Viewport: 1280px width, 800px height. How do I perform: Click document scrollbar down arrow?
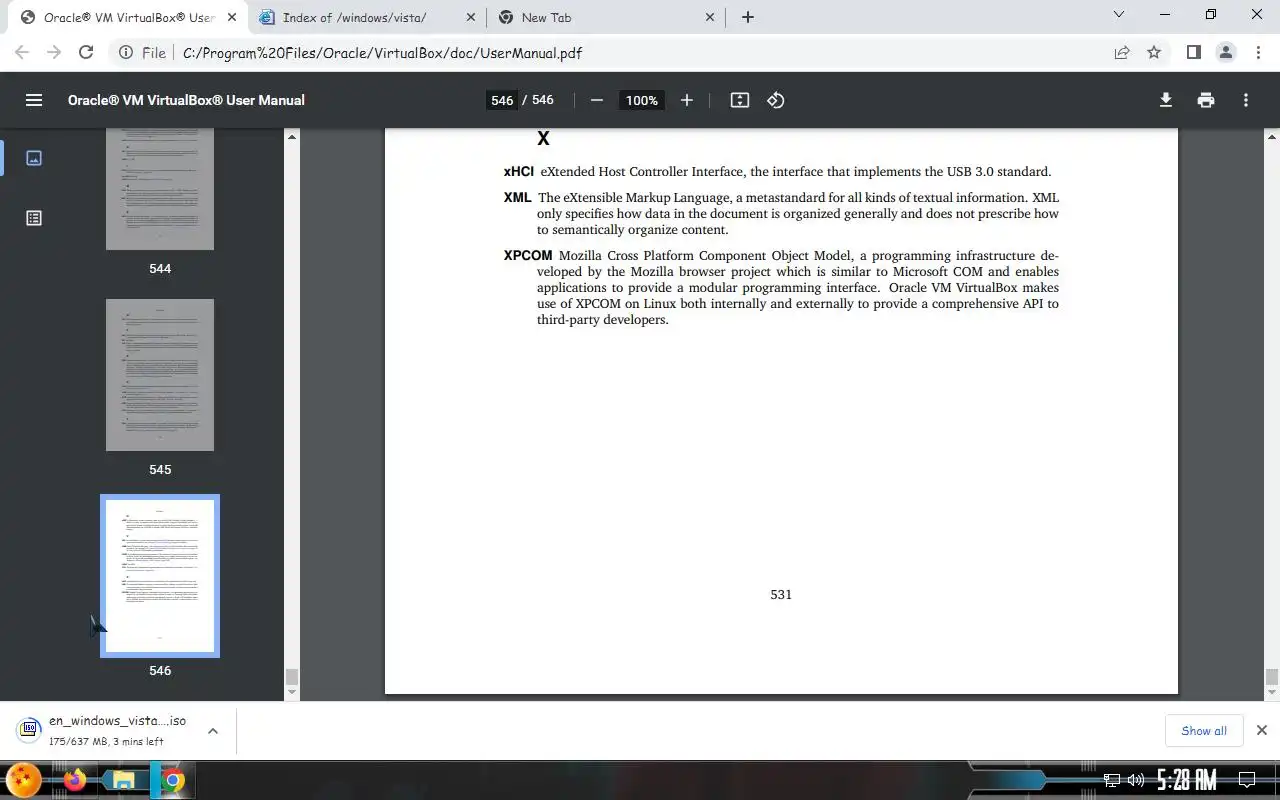(1272, 692)
